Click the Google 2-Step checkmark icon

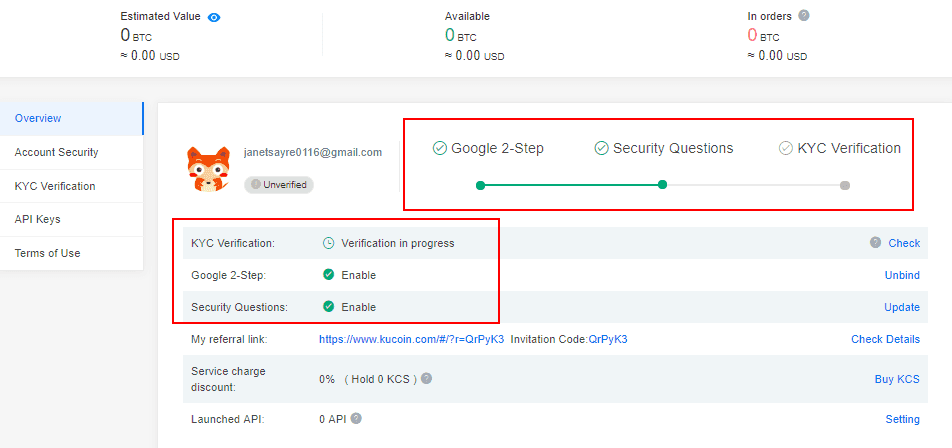point(439,148)
